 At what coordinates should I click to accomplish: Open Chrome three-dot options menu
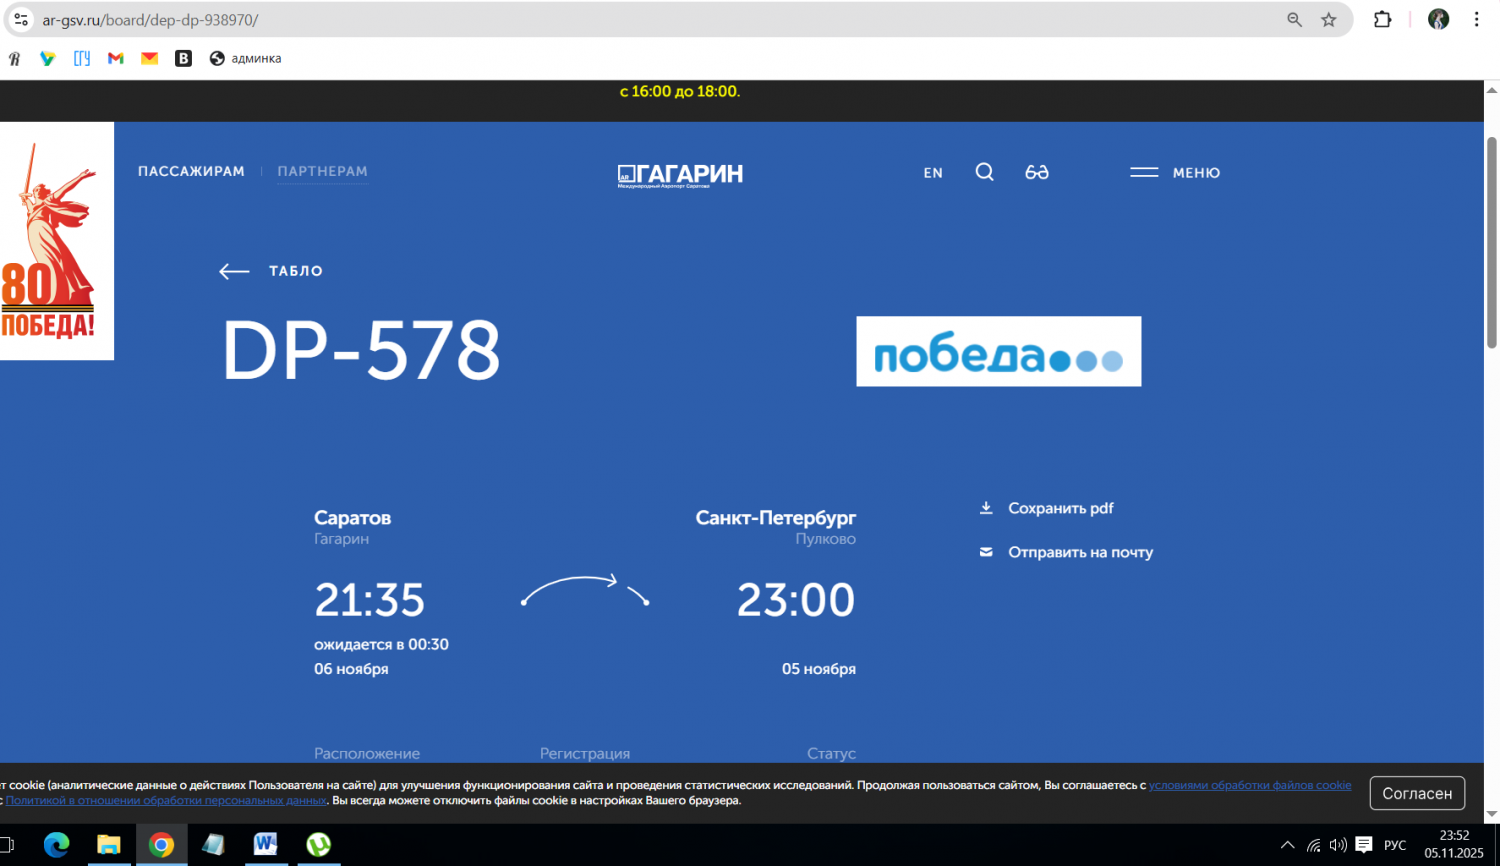point(1476,20)
